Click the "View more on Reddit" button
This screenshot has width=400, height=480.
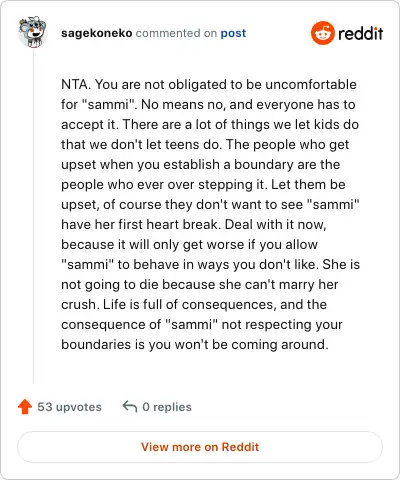[x=200, y=447]
